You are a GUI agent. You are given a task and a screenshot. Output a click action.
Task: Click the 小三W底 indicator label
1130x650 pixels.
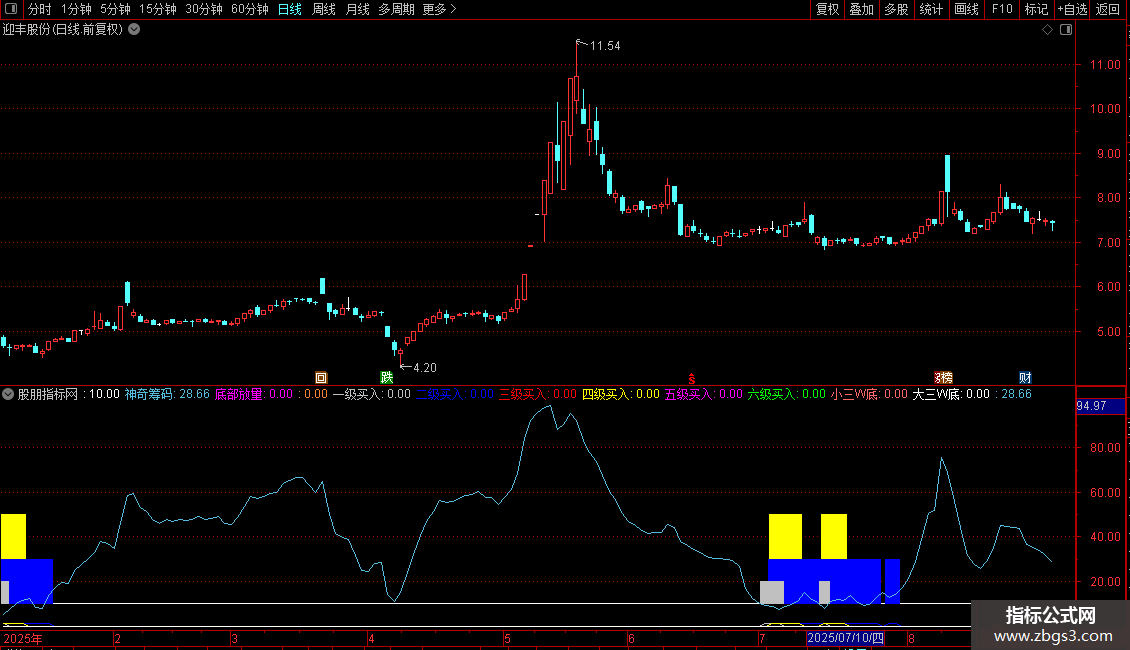click(x=854, y=394)
